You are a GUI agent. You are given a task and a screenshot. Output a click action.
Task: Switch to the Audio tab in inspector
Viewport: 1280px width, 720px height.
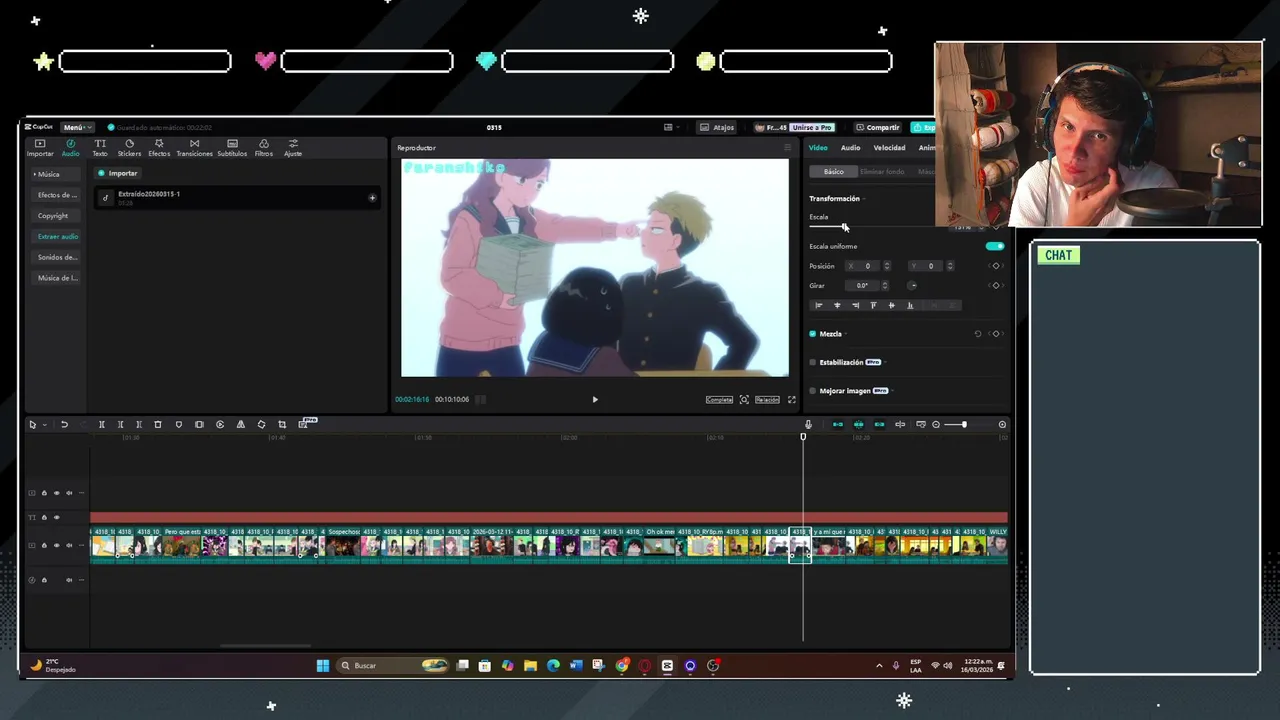coord(850,148)
